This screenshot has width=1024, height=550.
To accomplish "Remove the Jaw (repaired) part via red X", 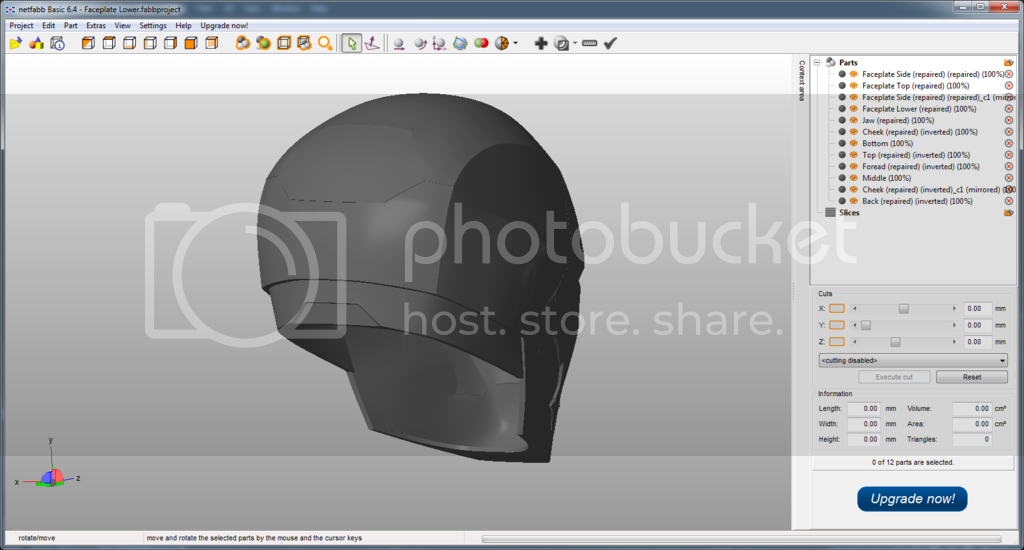I will click(1008, 120).
